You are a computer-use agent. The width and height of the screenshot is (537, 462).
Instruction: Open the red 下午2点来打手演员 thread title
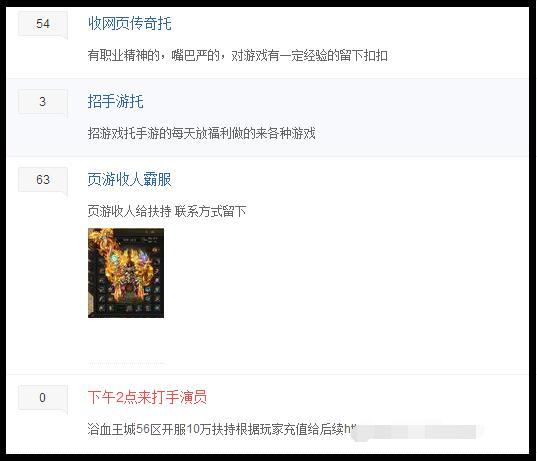147,397
